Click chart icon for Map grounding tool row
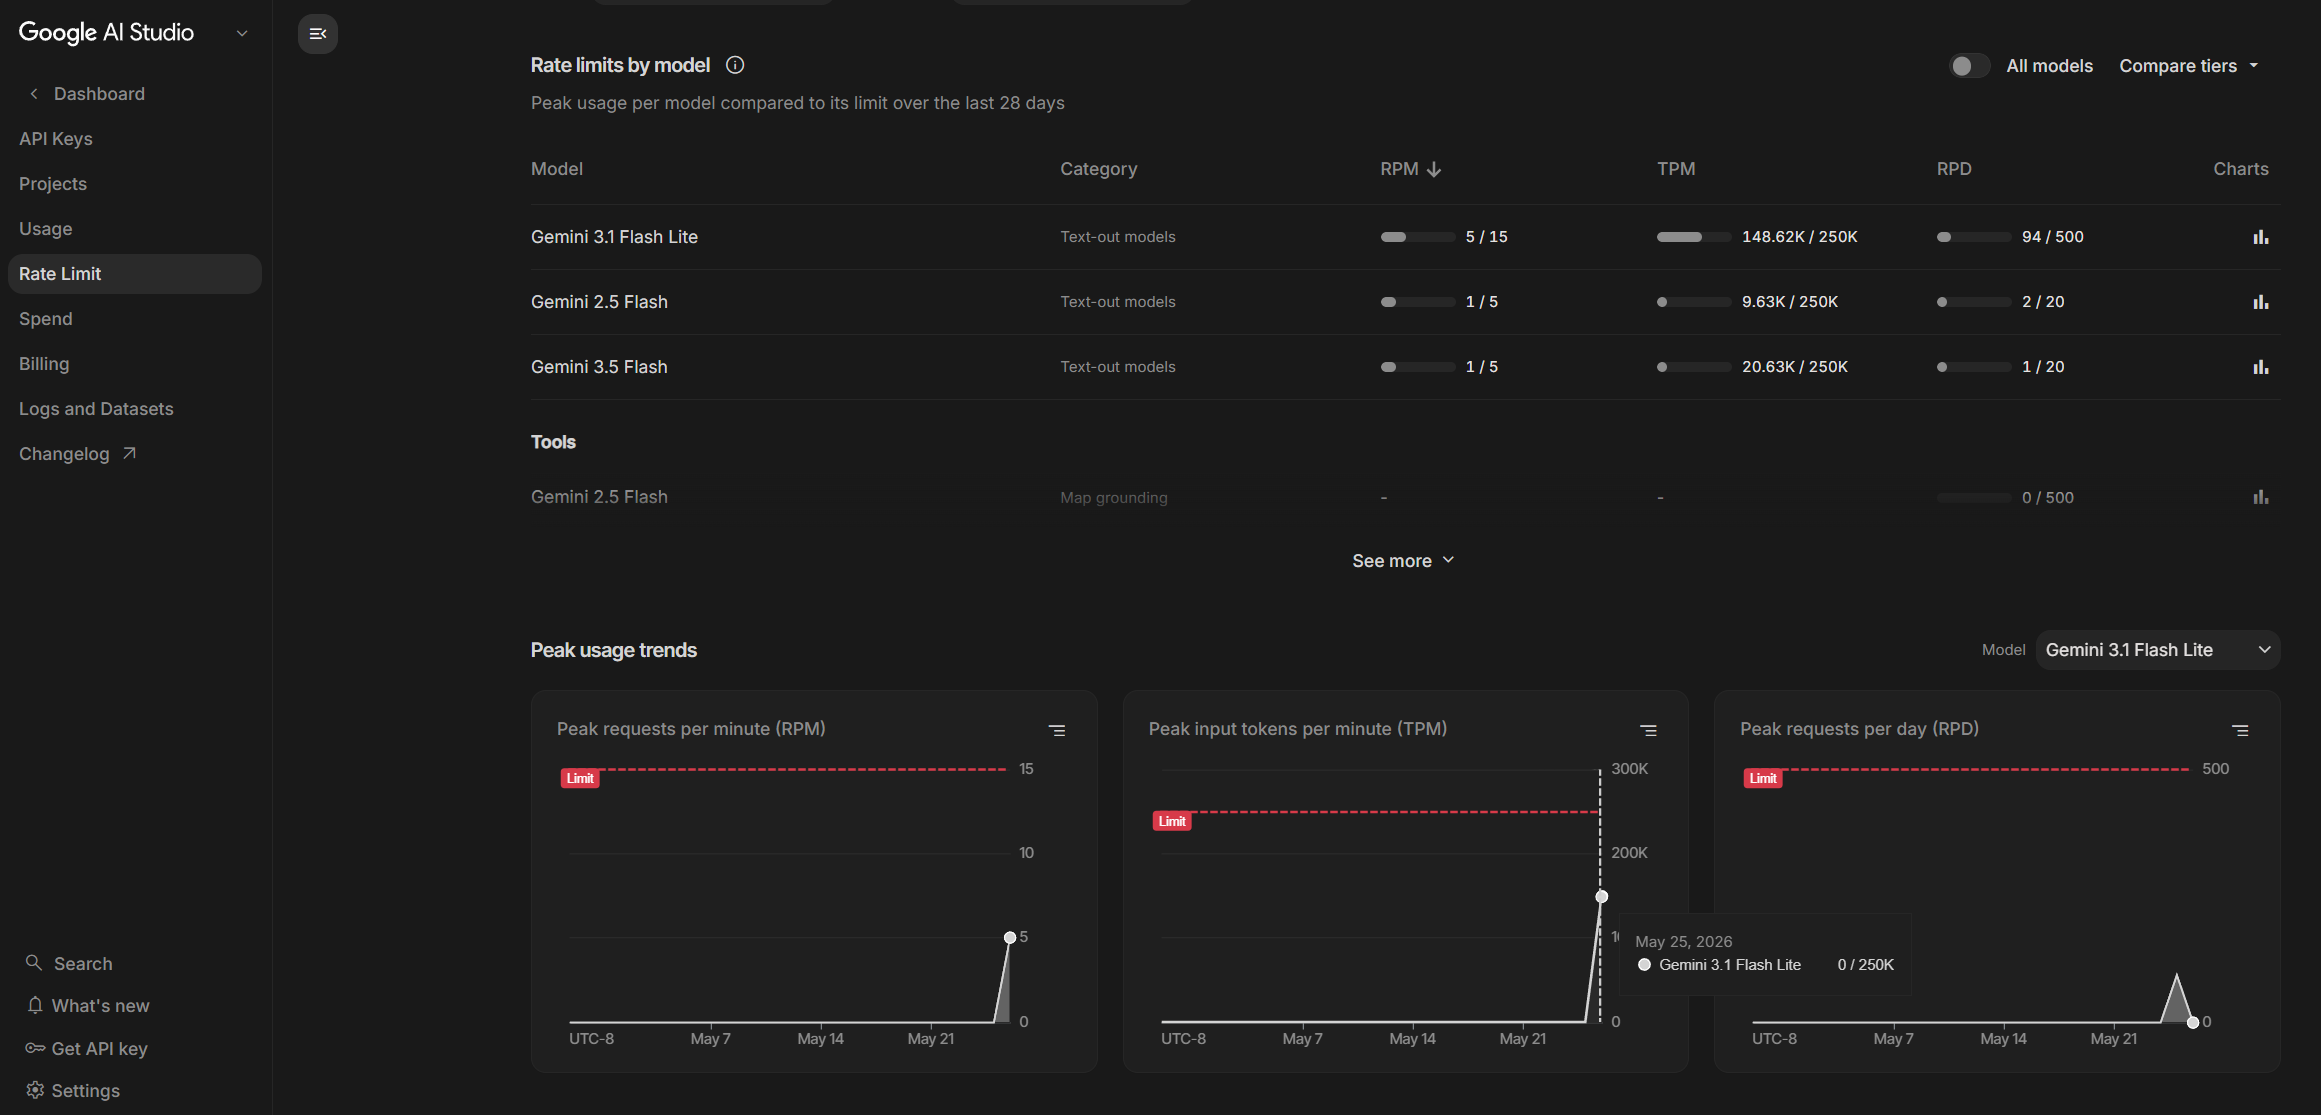The width and height of the screenshot is (2321, 1115). coord(2260,497)
